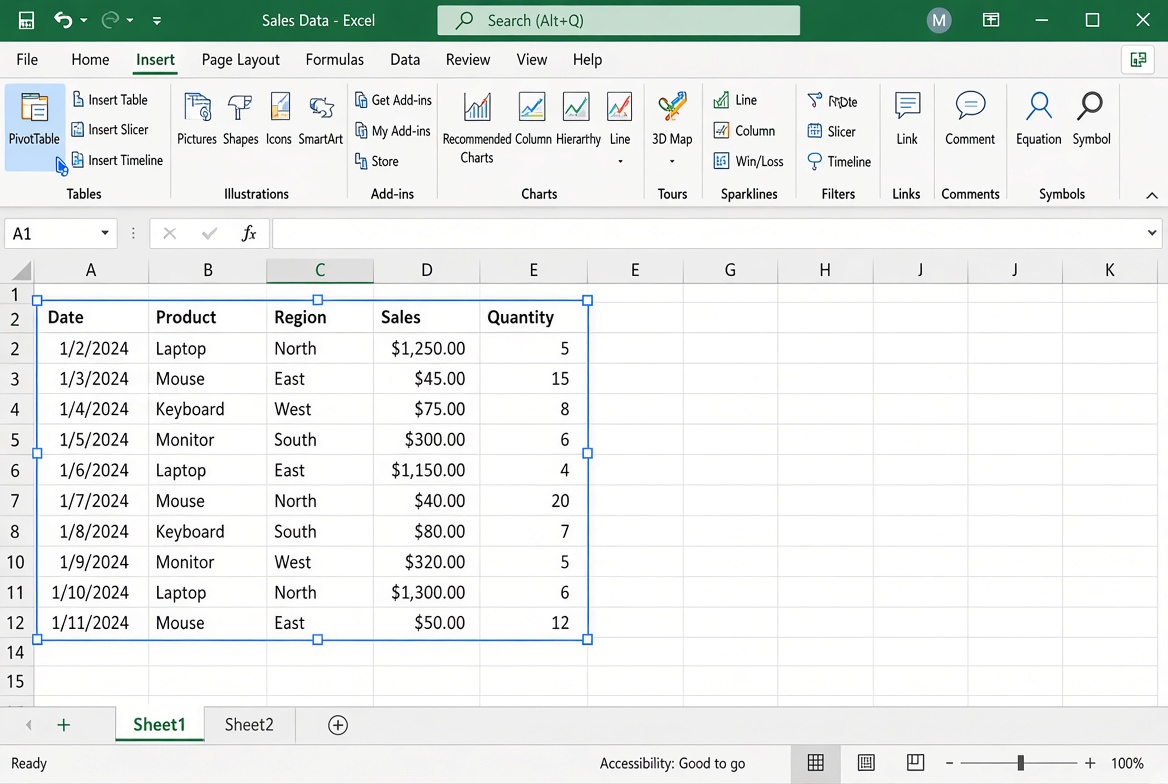Insert a Symbol
This screenshot has width=1168, height=784.
(1091, 119)
